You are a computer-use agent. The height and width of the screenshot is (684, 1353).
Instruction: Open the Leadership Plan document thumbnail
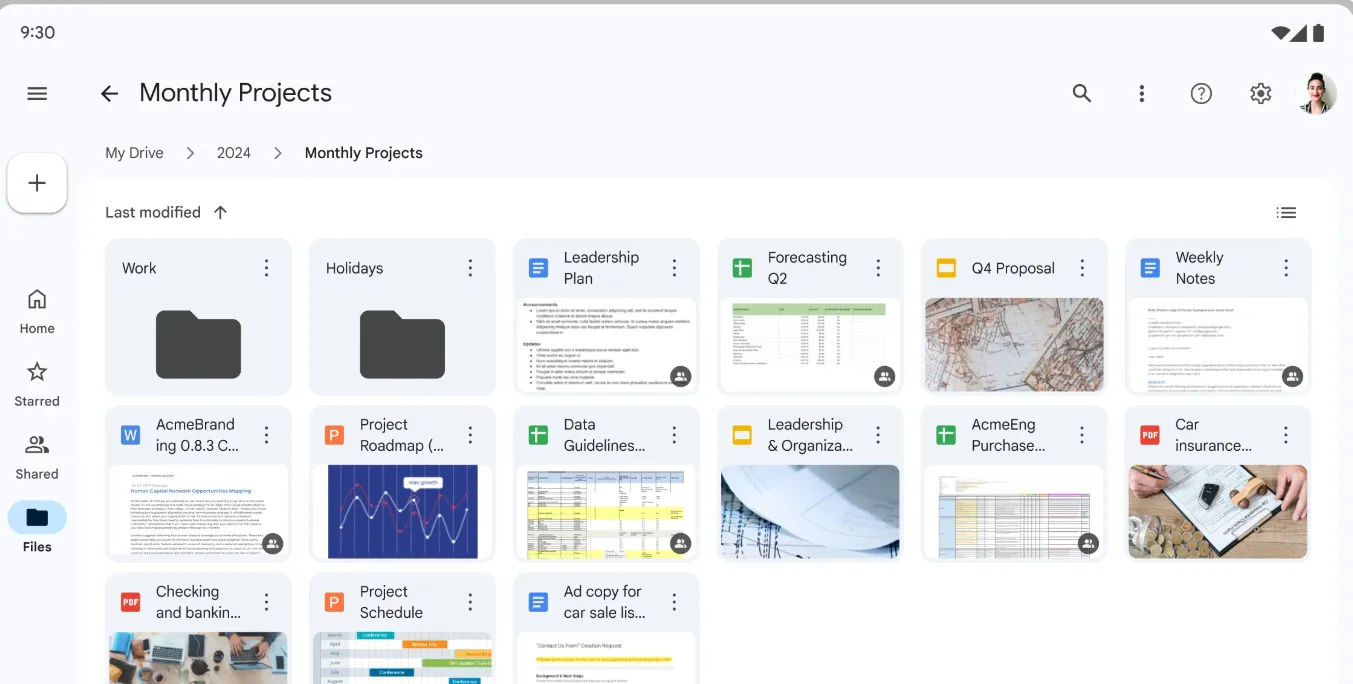(x=606, y=345)
